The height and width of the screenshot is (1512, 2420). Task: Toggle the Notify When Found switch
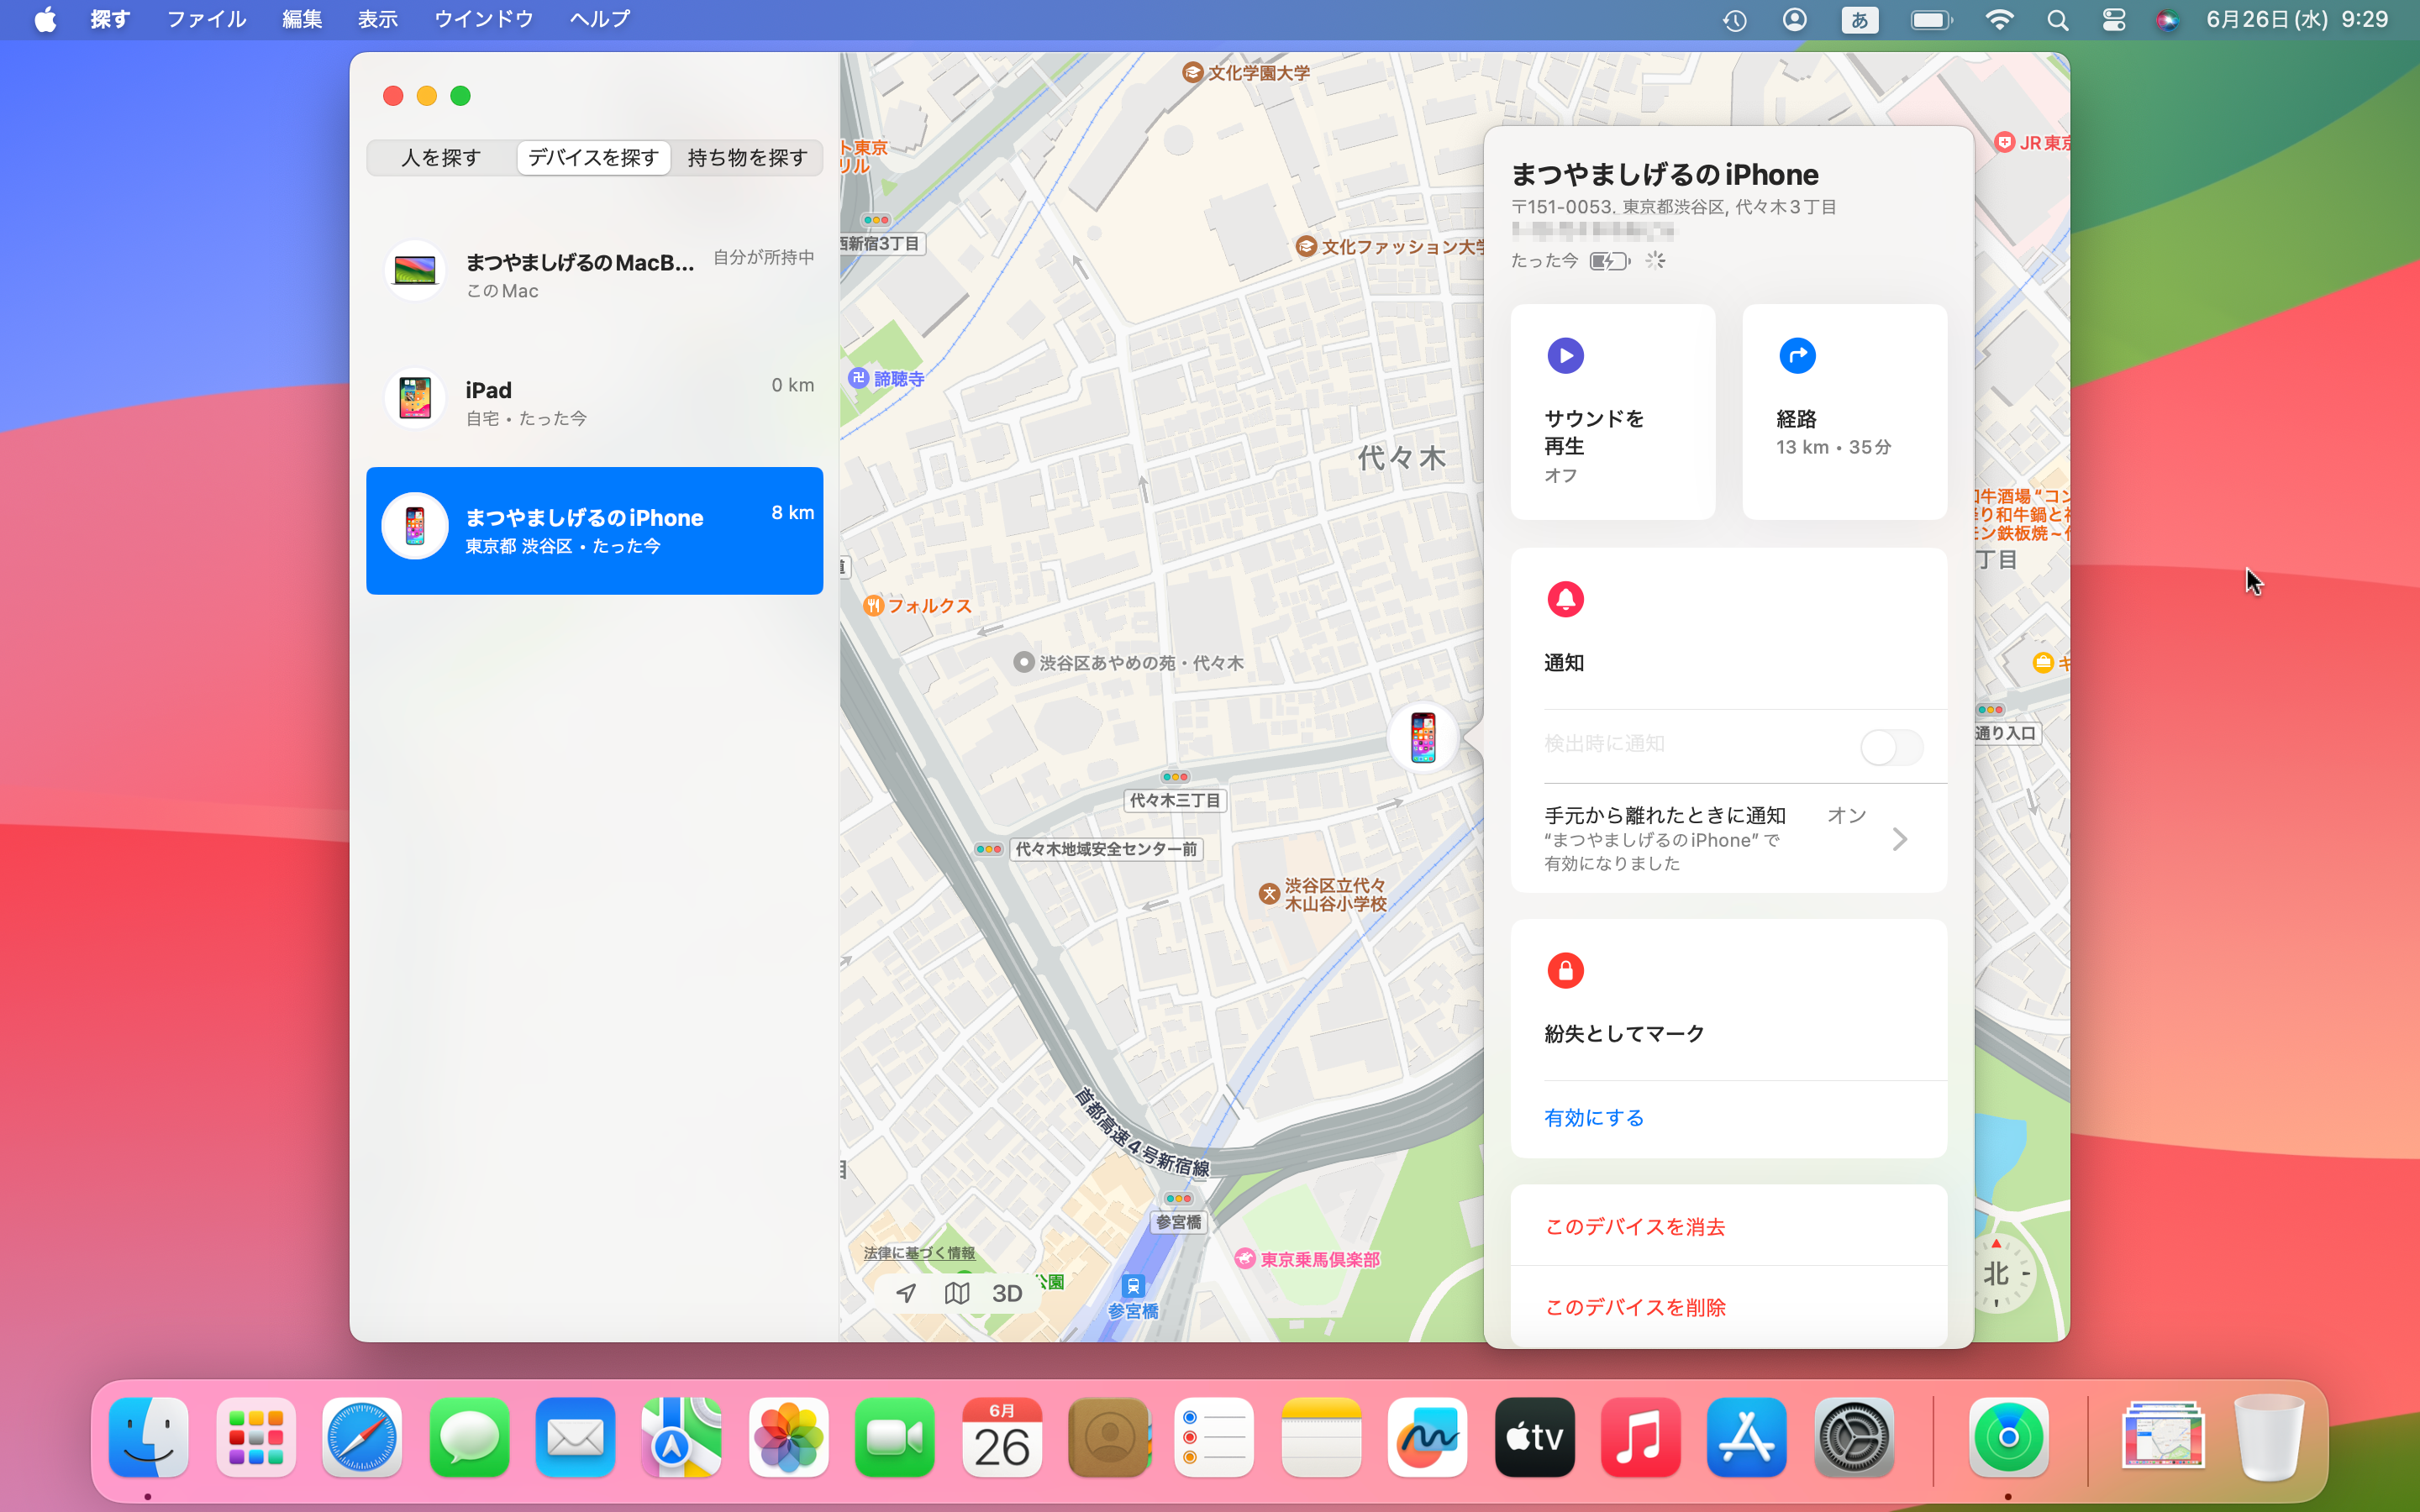(1890, 747)
